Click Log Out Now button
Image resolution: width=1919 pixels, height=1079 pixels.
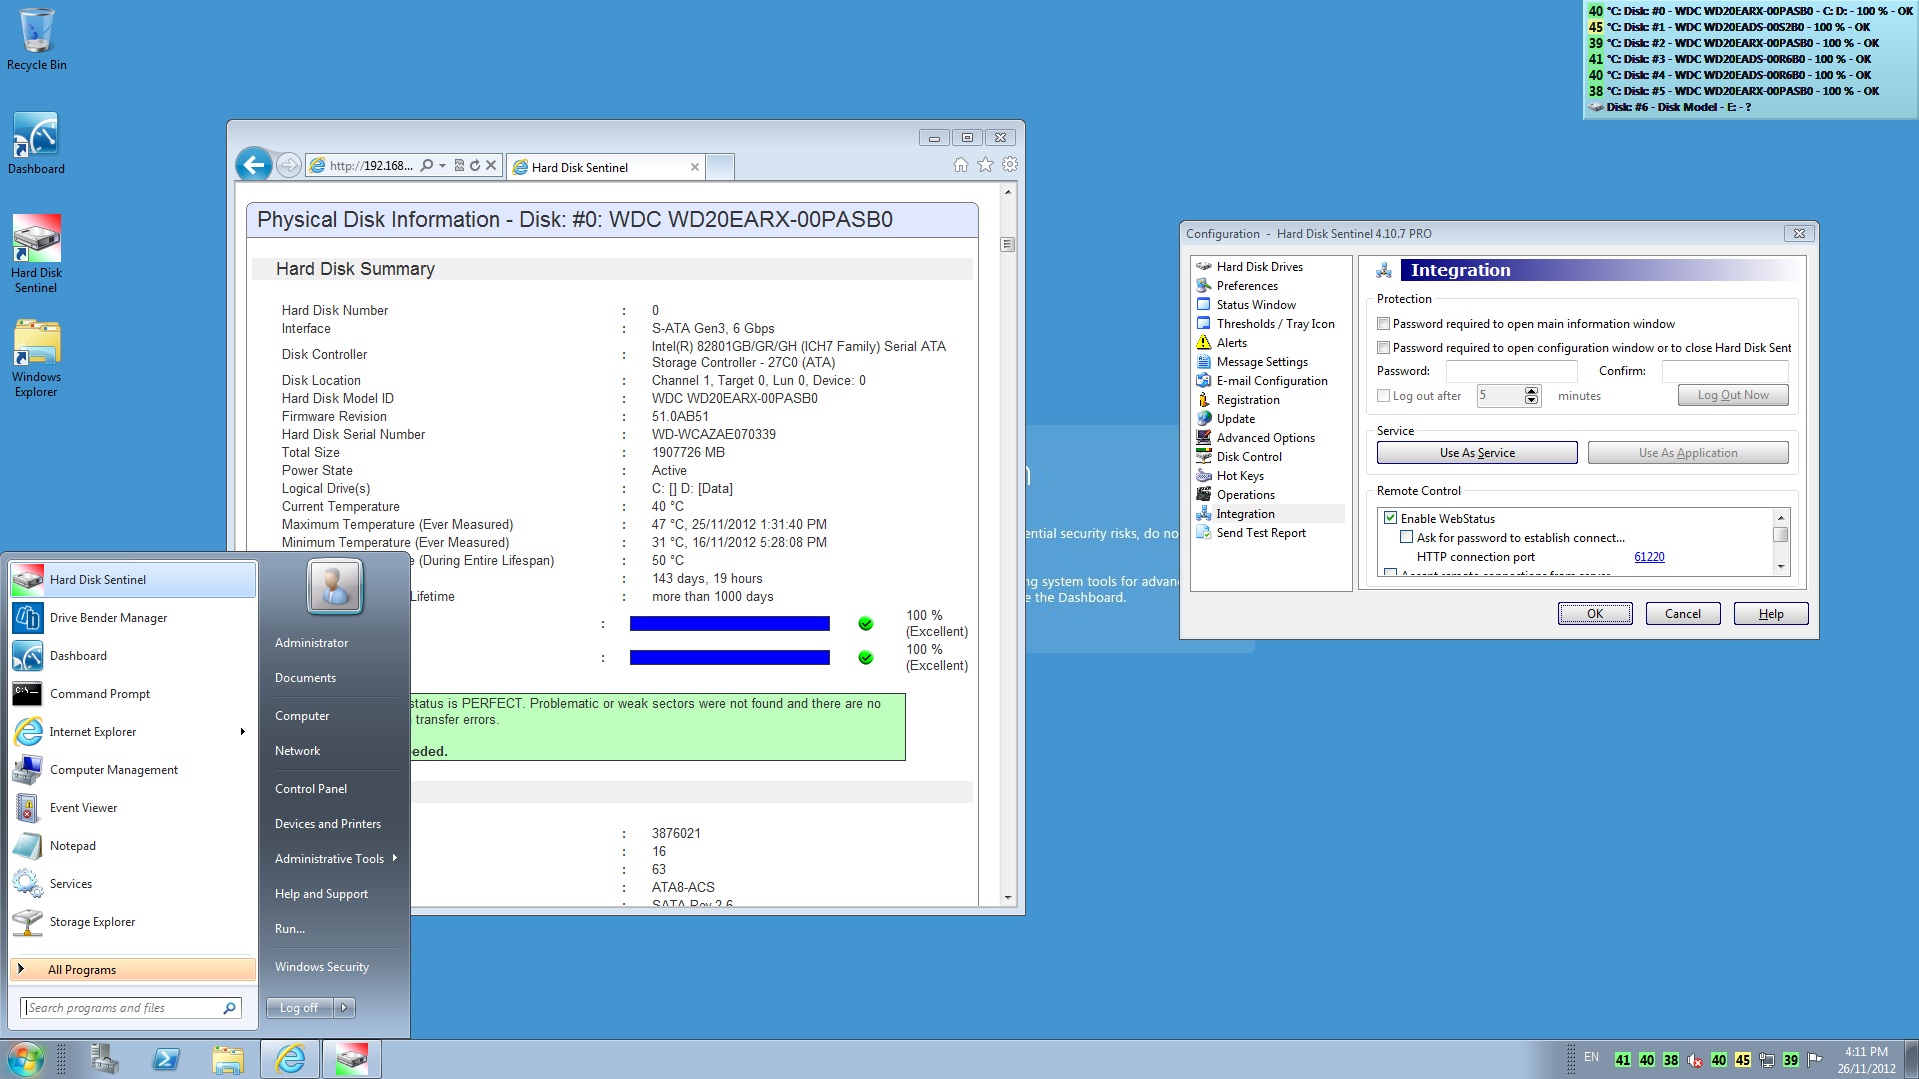(1733, 395)
